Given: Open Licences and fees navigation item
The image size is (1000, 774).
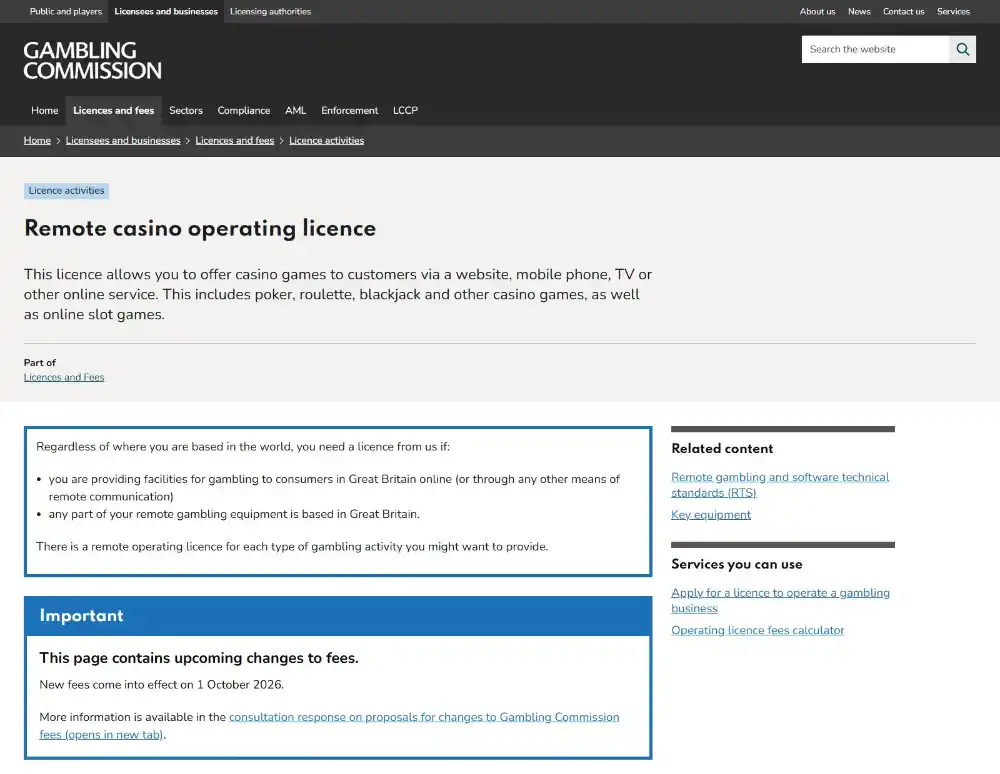Looking at the screenshot, I should coord(114,110).
